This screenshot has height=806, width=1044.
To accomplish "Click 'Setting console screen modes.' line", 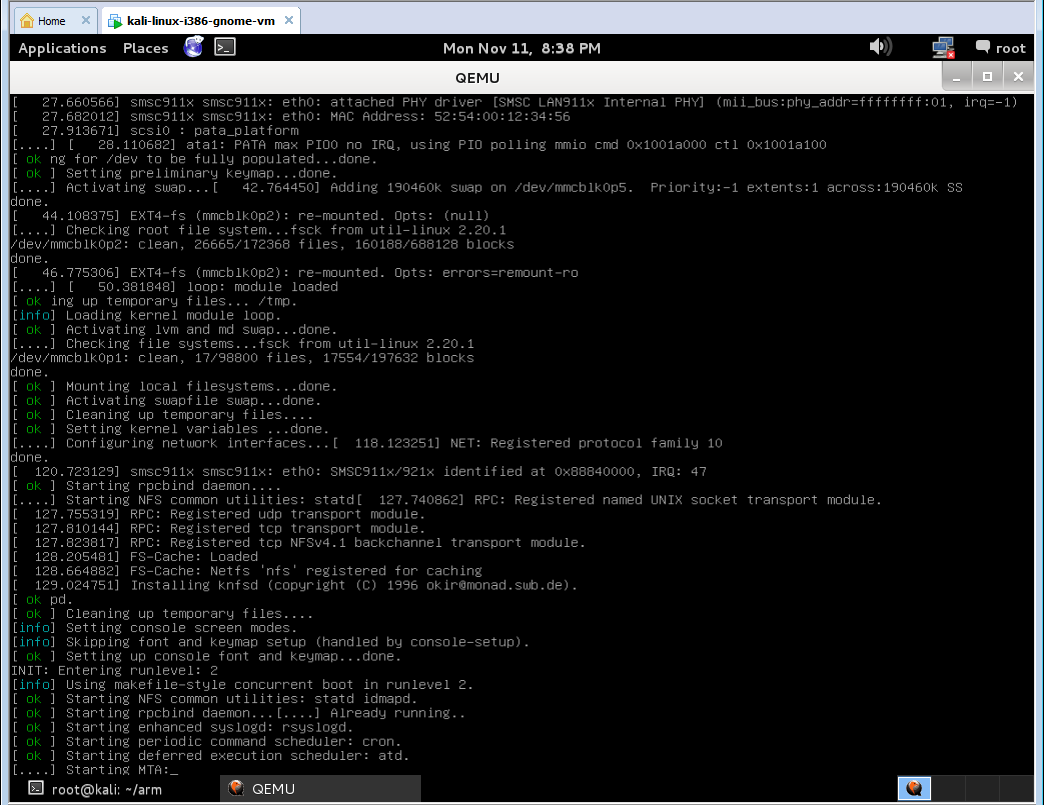I will point(154,628).
